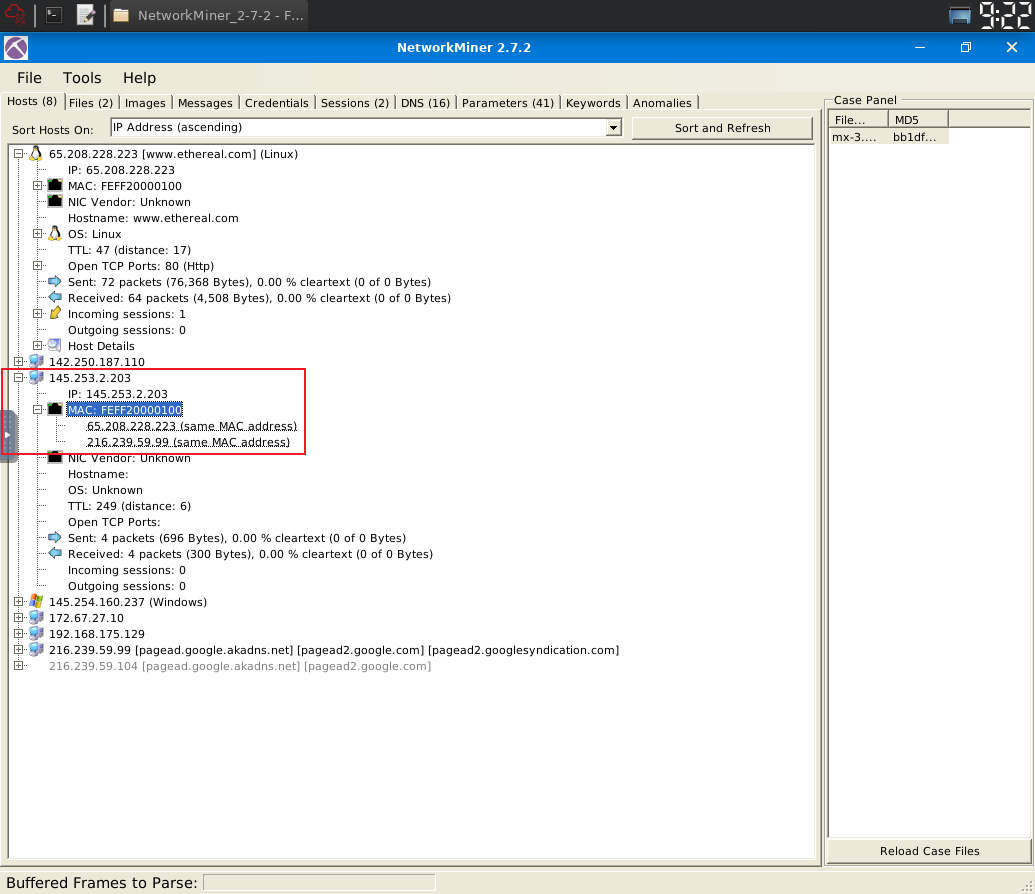Screen dimensions: 1035x894
Task: Click the Reload Case Files button
Action: pos(929,850)
